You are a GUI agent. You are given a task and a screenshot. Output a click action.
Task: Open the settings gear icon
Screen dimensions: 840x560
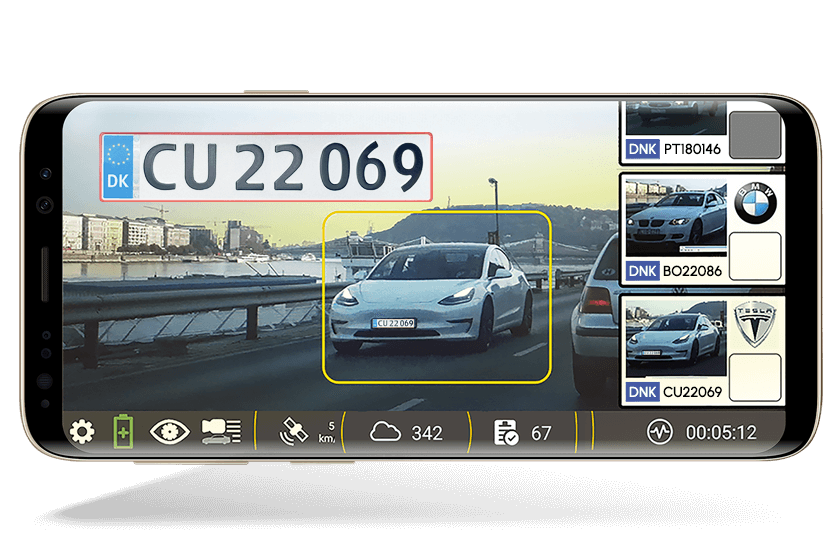tap(82, 431)
